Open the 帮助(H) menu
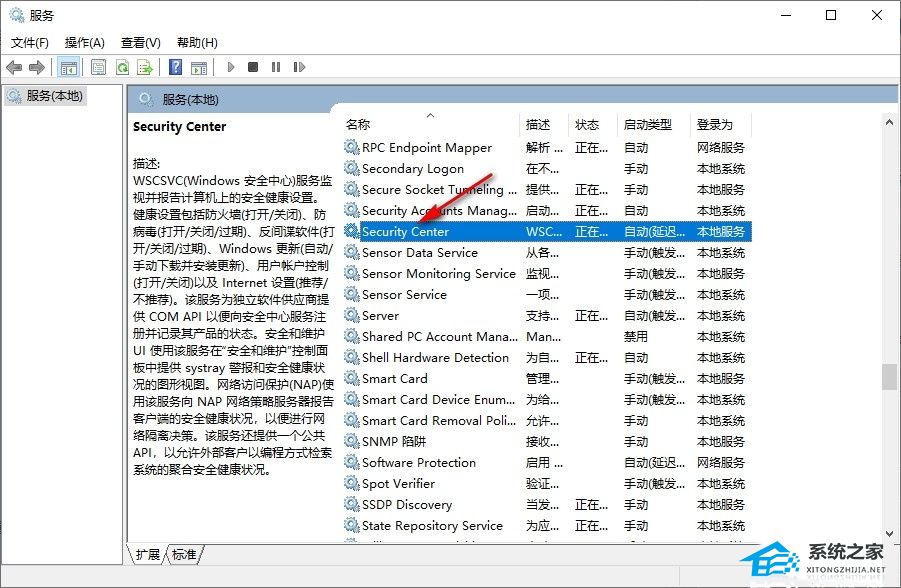The width and height of the screenshot is (901, 588). coord(197,43)
